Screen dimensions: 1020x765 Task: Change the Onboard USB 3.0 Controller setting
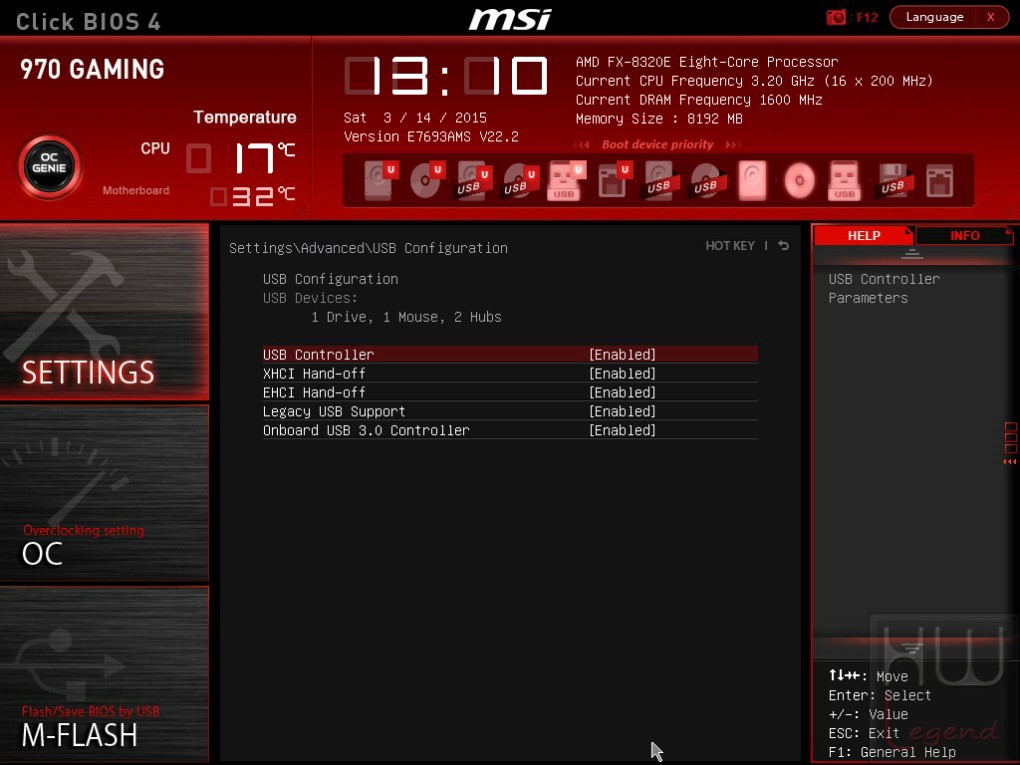pyautogui.click(x=510, y=430)
